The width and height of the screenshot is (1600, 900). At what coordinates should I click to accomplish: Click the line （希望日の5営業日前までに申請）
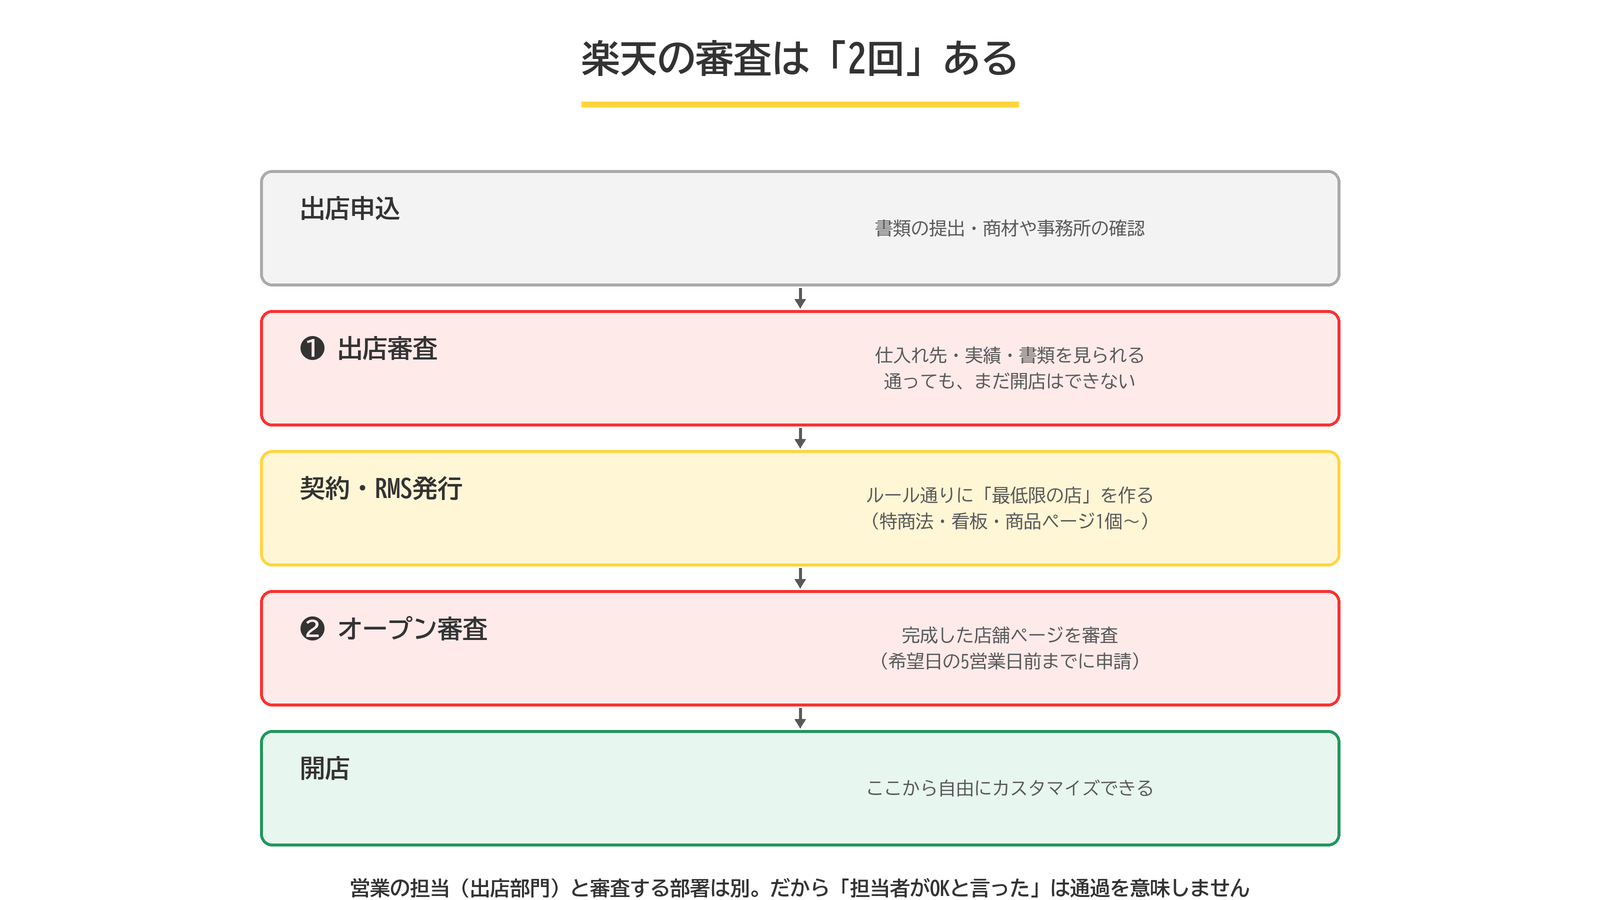pyautogui.click(x=1009, y=661)
